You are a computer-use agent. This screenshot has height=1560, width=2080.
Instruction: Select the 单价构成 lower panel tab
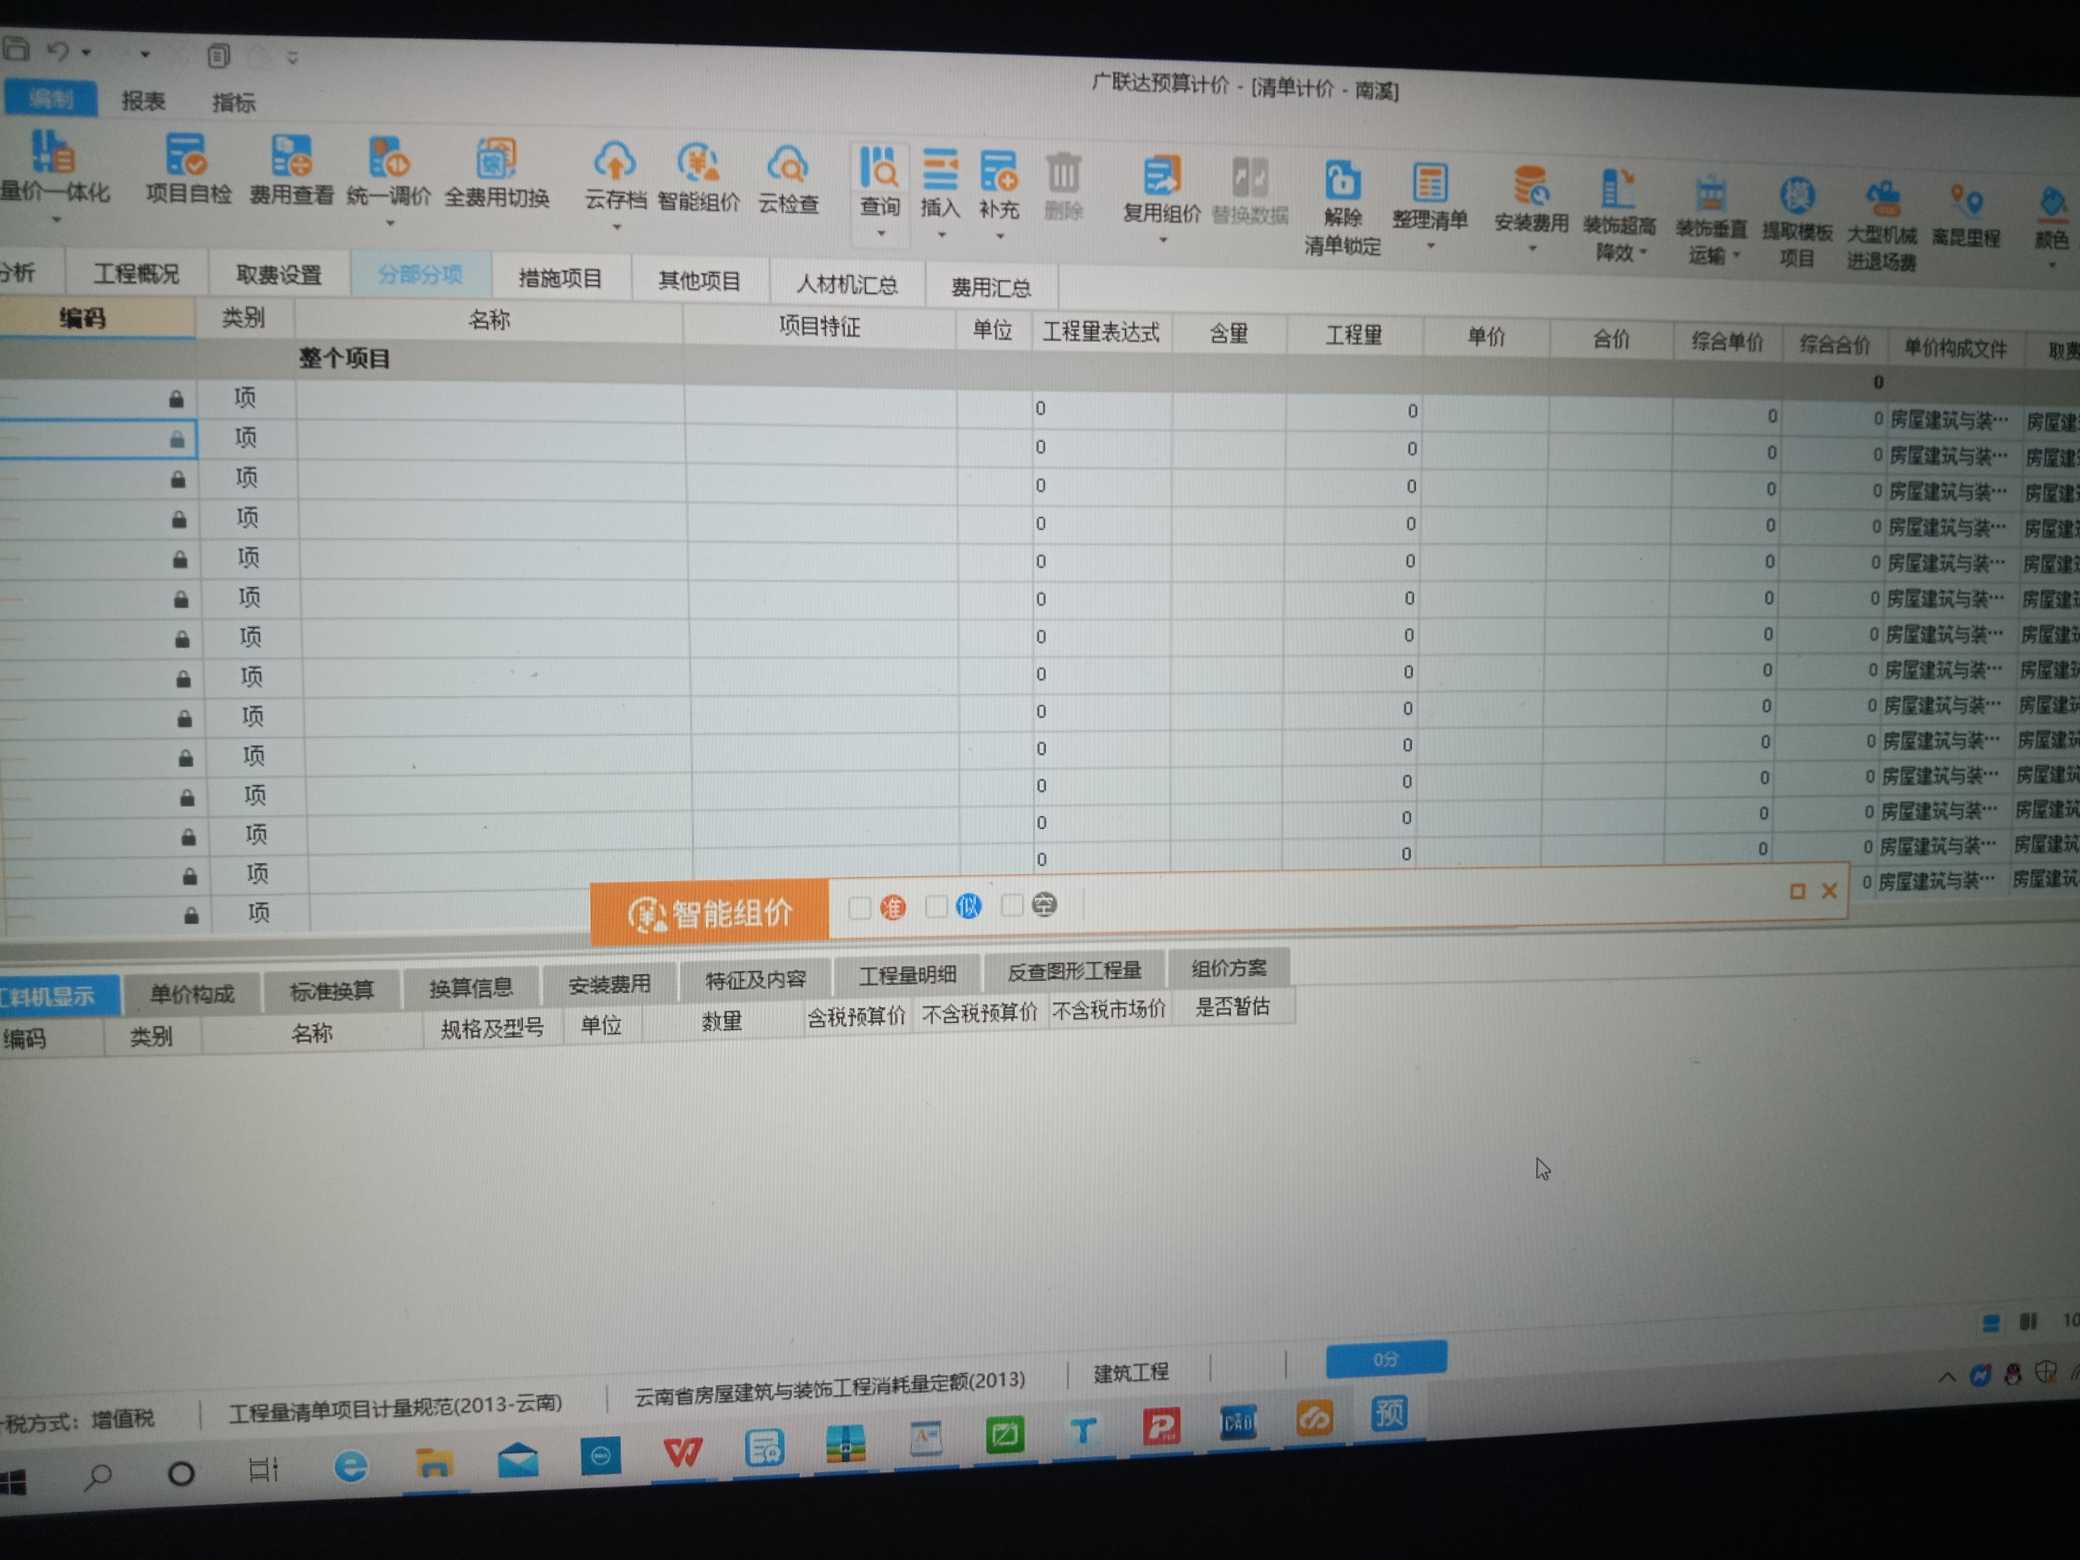(192, 993)
